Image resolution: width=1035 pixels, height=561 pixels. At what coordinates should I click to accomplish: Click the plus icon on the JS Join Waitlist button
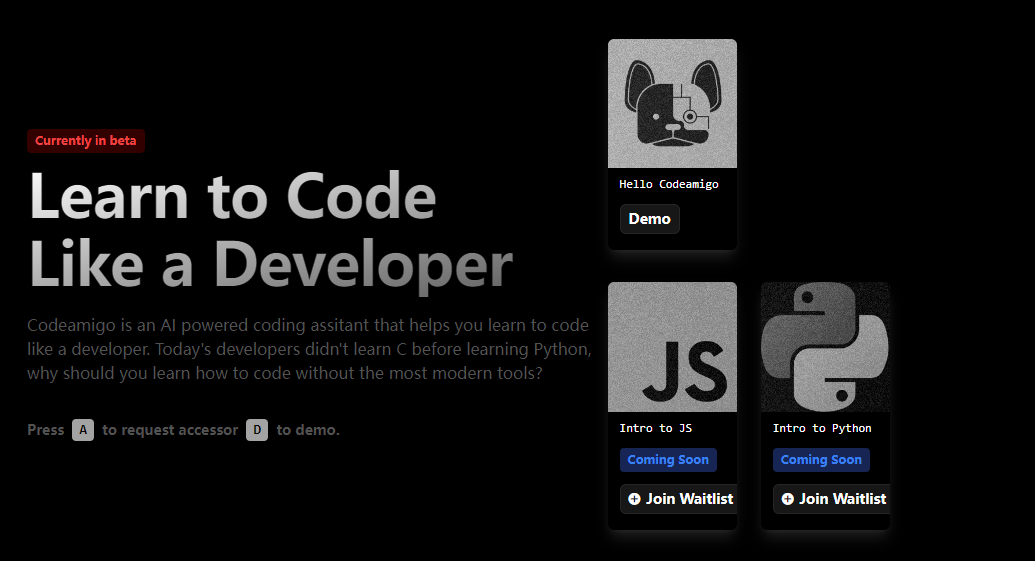pyautogui.click(x=634, y=498)
